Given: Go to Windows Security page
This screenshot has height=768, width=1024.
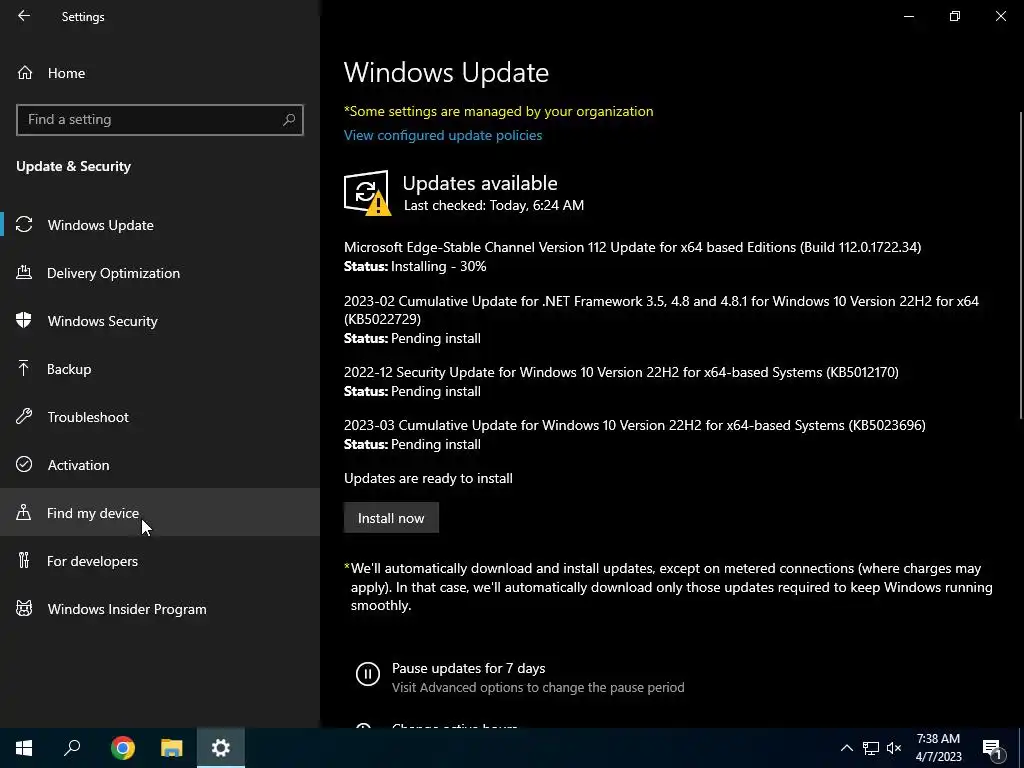Looking at the screenshot, I should pyautogui.click(x=160, y=321).
